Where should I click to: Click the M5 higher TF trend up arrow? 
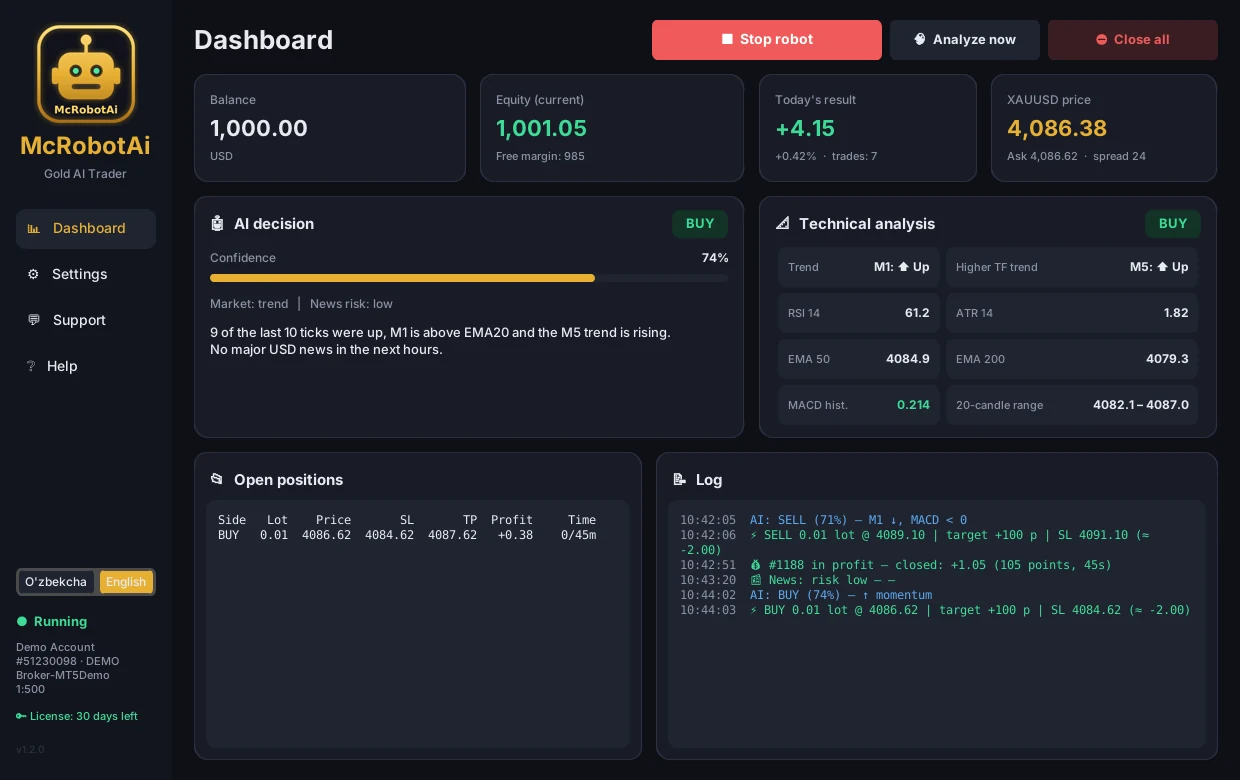coord(1162,267)
